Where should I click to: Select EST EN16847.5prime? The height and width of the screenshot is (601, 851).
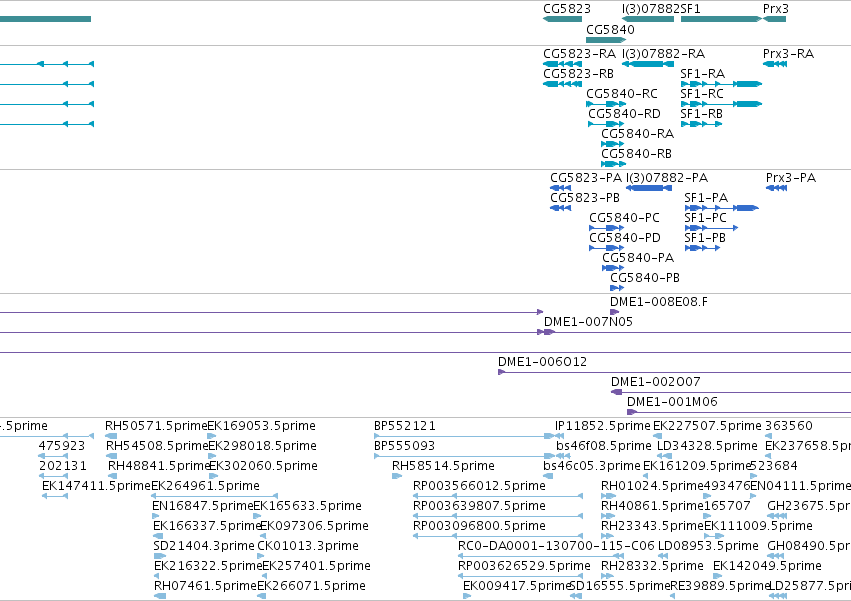pyautogui.click(x=156, y=516)
